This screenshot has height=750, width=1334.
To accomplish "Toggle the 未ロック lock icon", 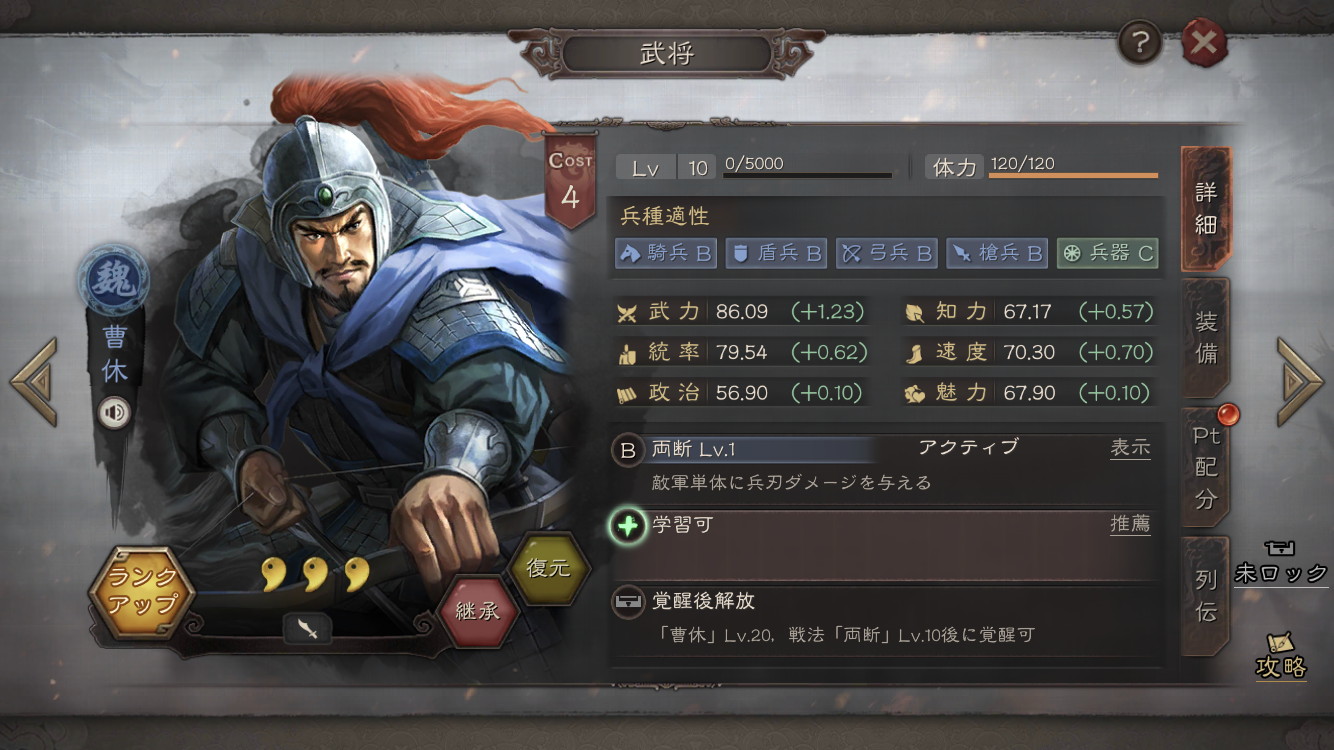I will pyautogui.click(x=1281, y=564).
